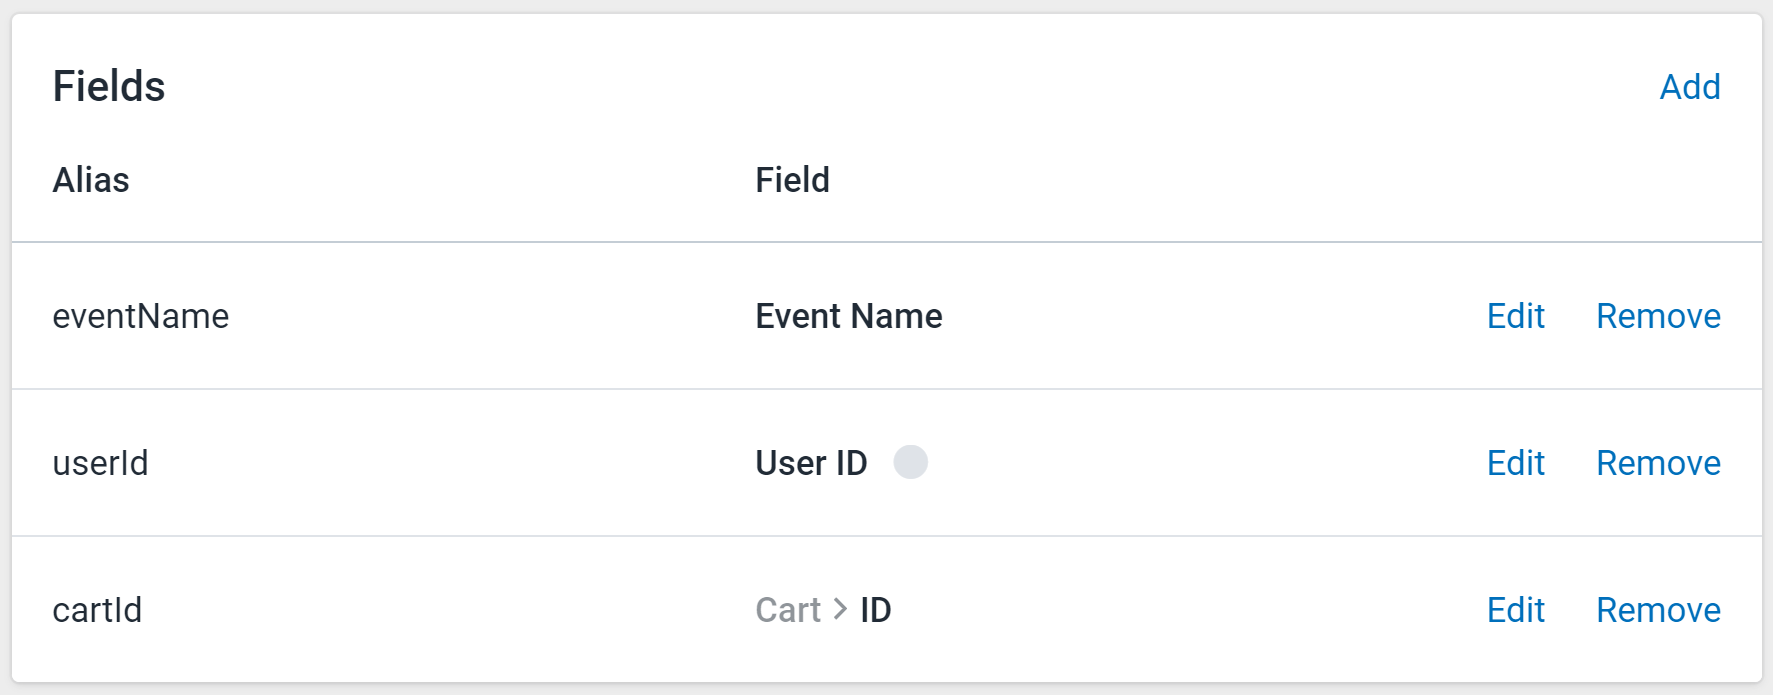Click the chevron arrow between Cart and ID

[x=840, y=609]
